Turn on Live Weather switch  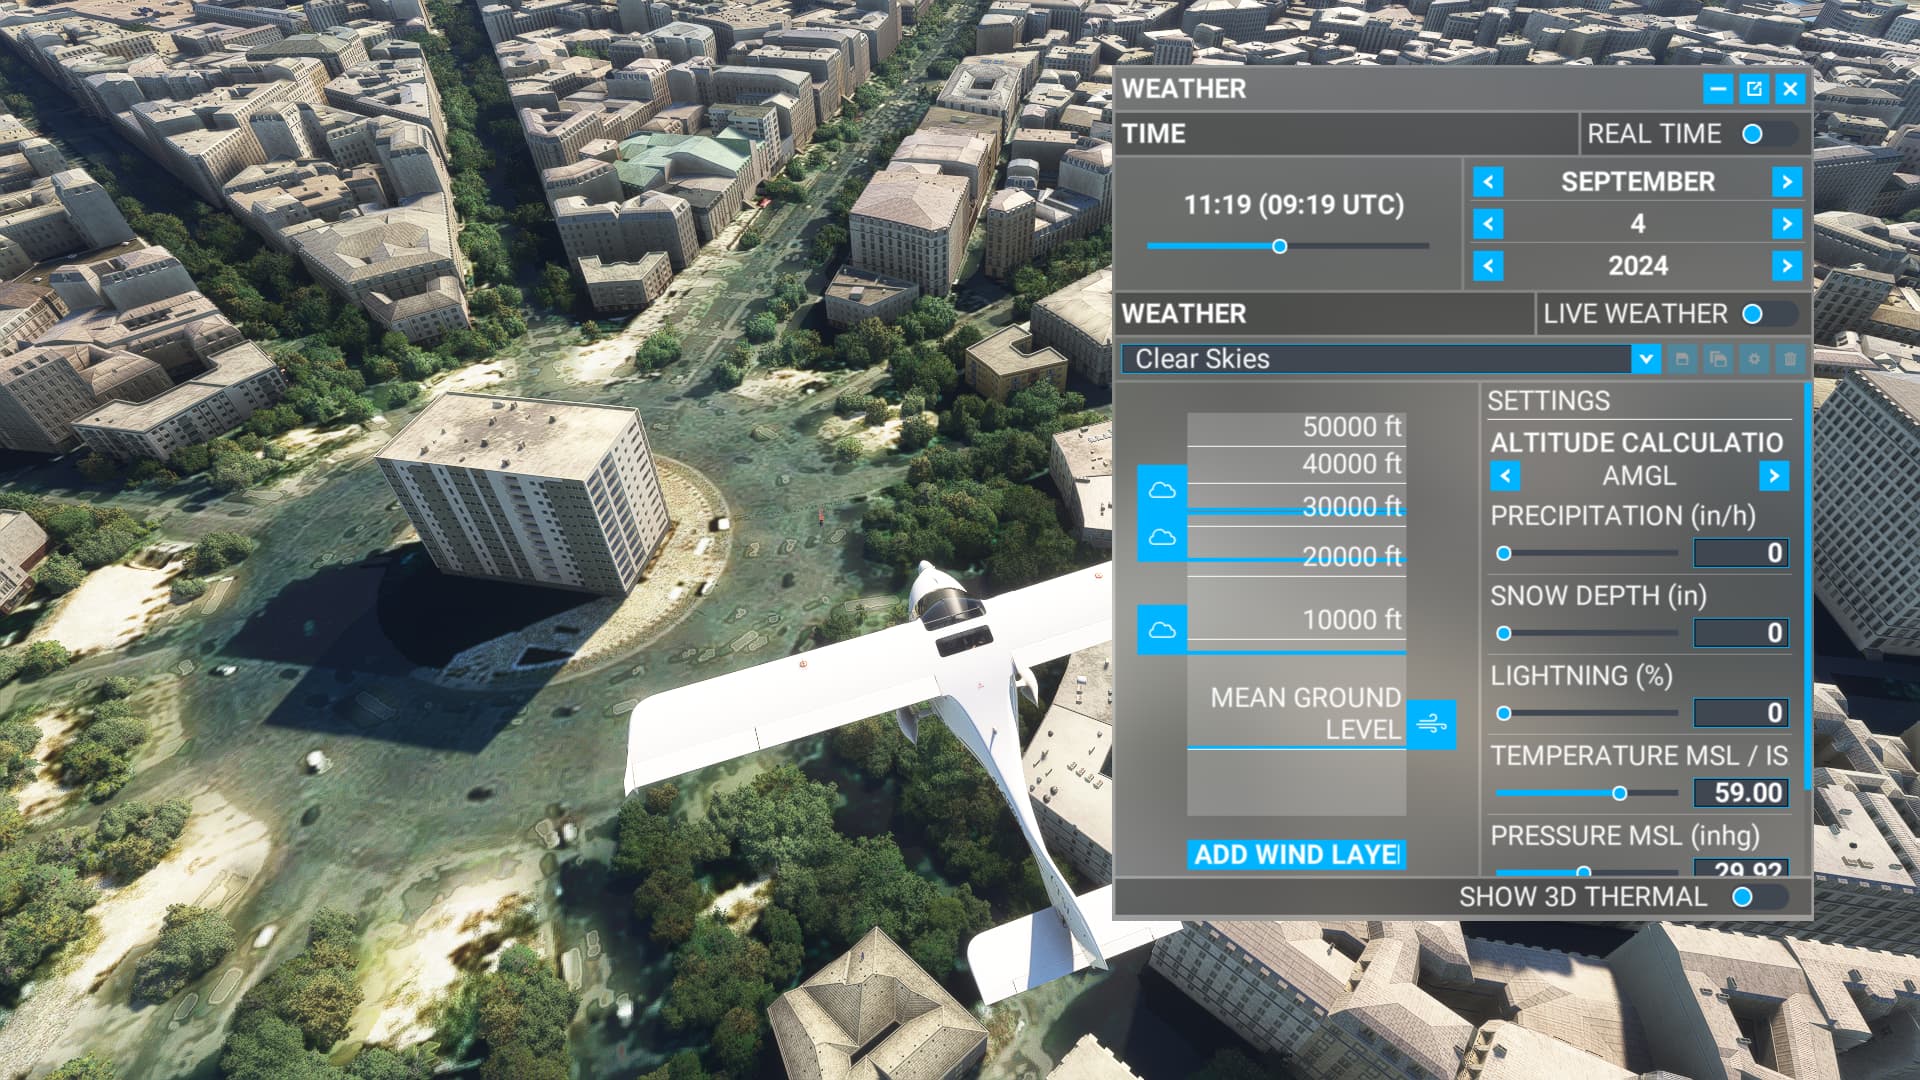pos(1768,314)
